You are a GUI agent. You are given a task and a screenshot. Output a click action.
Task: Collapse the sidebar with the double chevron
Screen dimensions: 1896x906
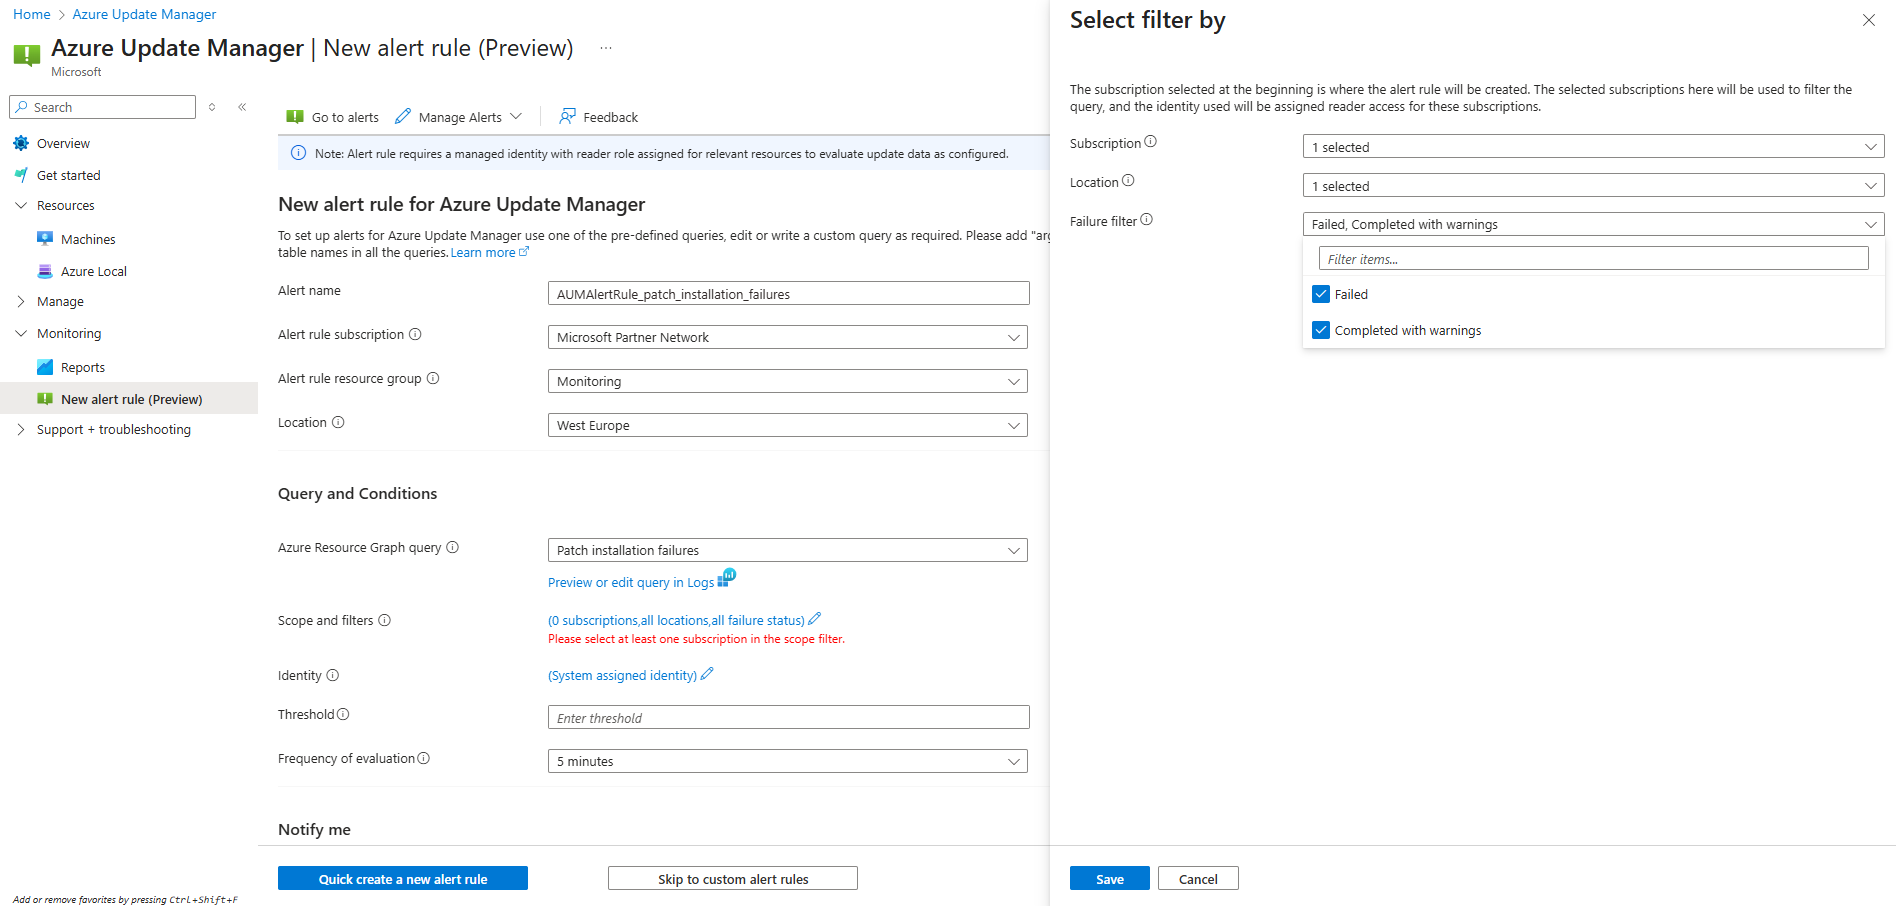click(242, 107)
